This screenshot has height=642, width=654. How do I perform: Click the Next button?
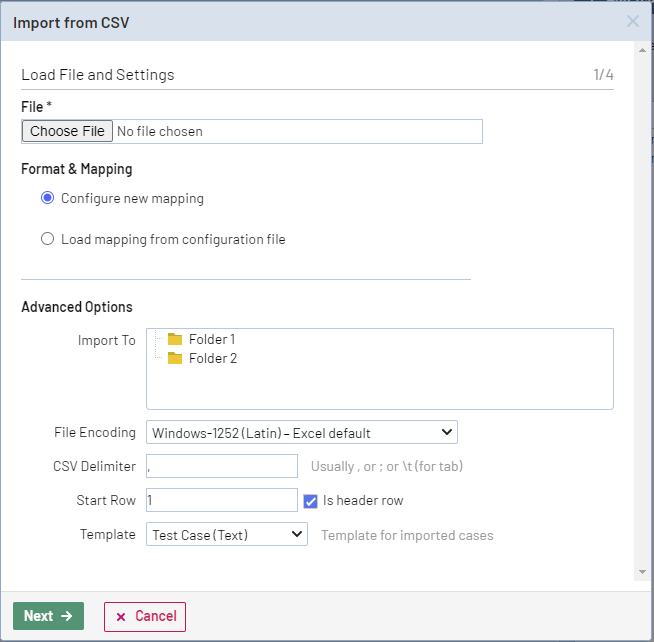(x=48, y=616)
